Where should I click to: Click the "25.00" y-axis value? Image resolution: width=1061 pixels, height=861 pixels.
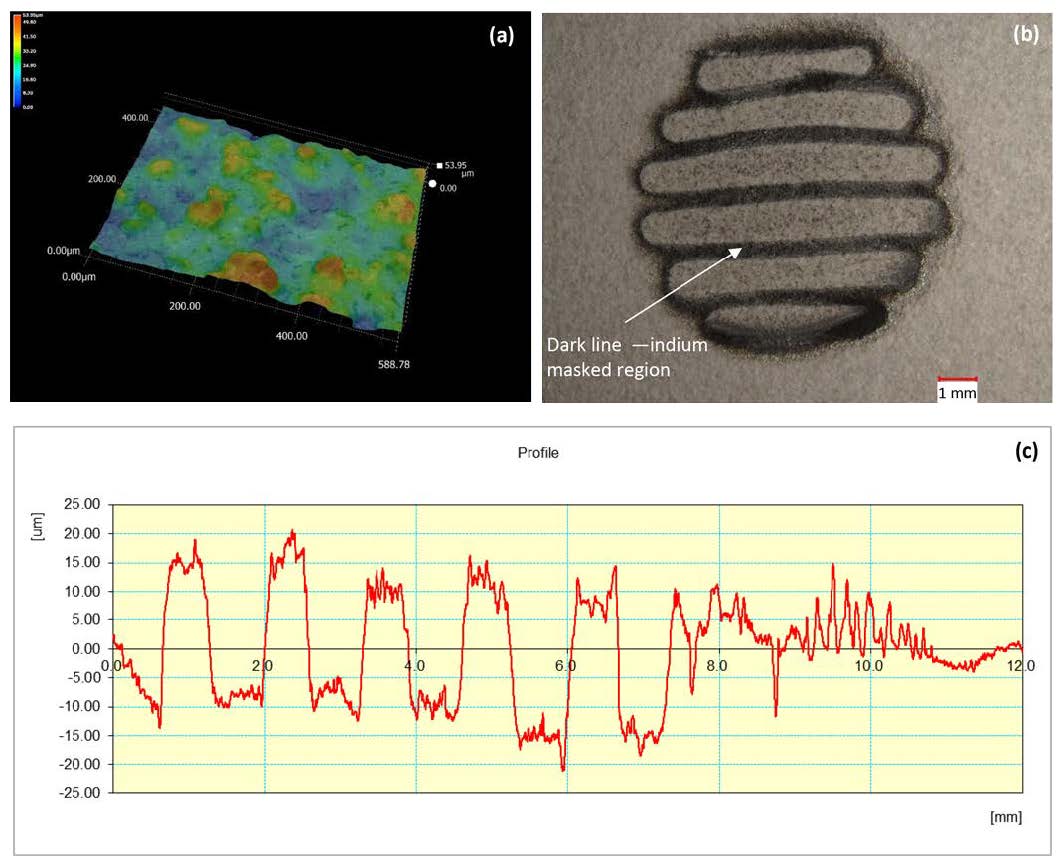tap(81, 504)
